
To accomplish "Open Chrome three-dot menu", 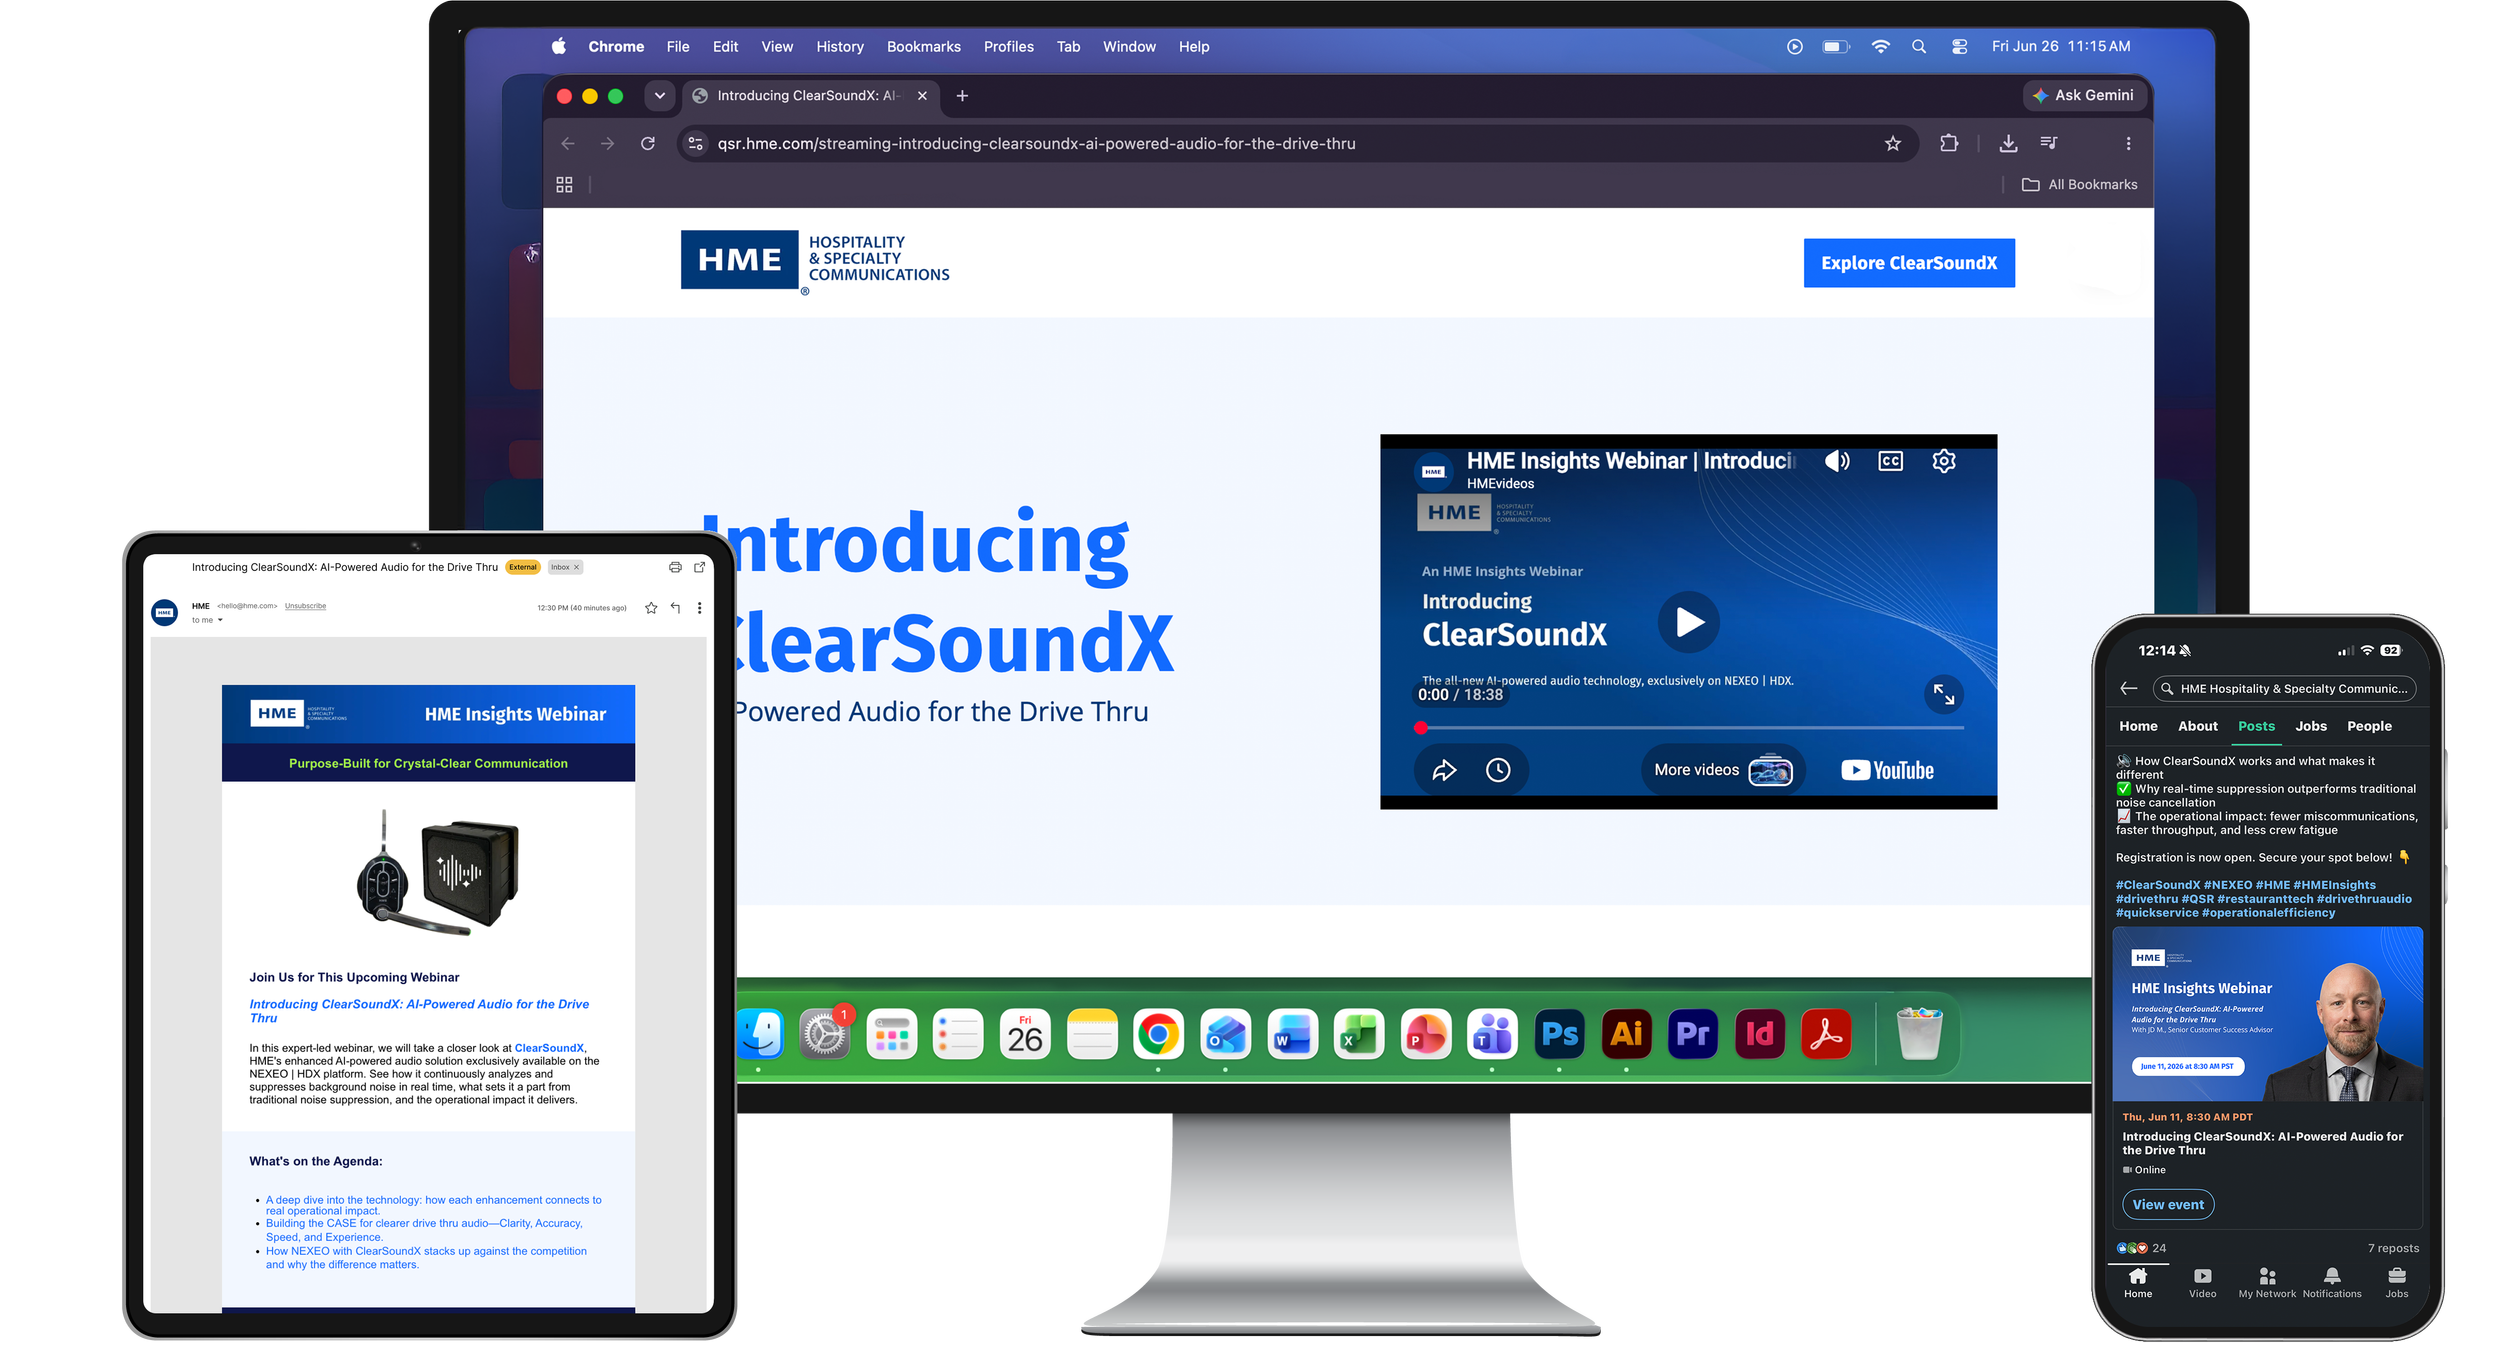I will [2128, 144].
